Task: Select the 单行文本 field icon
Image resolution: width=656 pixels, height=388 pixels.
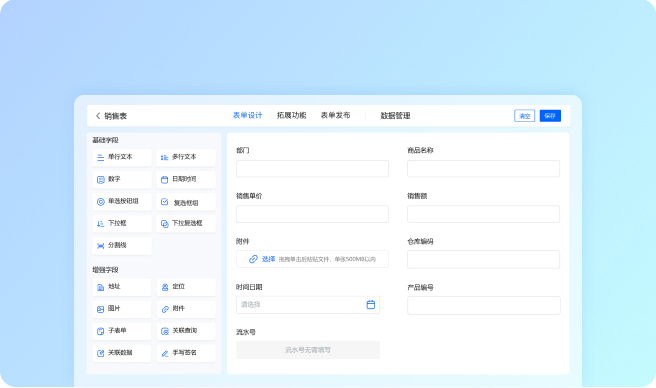Action: coord(100,157)
